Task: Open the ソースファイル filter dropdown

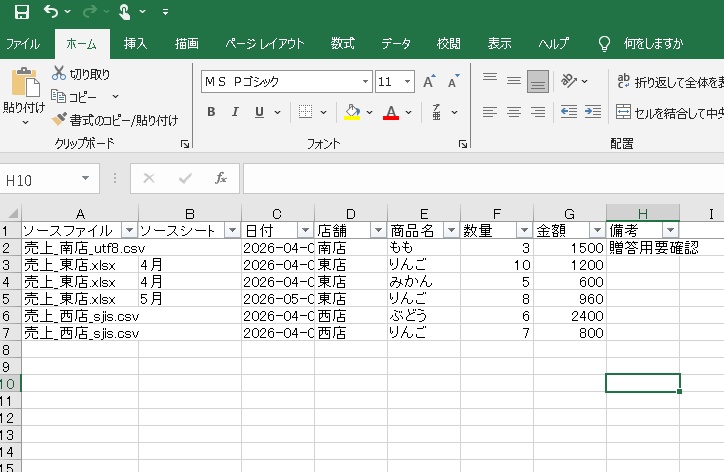Action: click(x=129, y=230)
